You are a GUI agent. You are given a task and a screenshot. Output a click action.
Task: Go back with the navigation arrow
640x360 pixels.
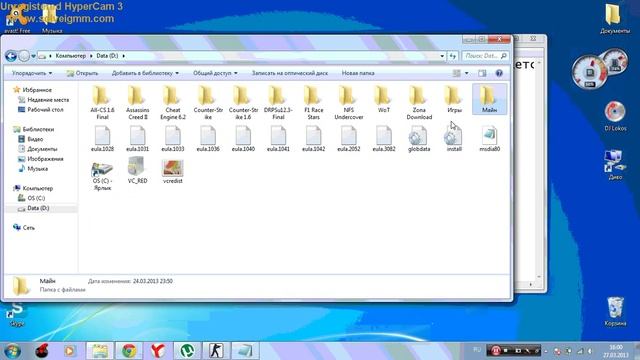[11, 56]
